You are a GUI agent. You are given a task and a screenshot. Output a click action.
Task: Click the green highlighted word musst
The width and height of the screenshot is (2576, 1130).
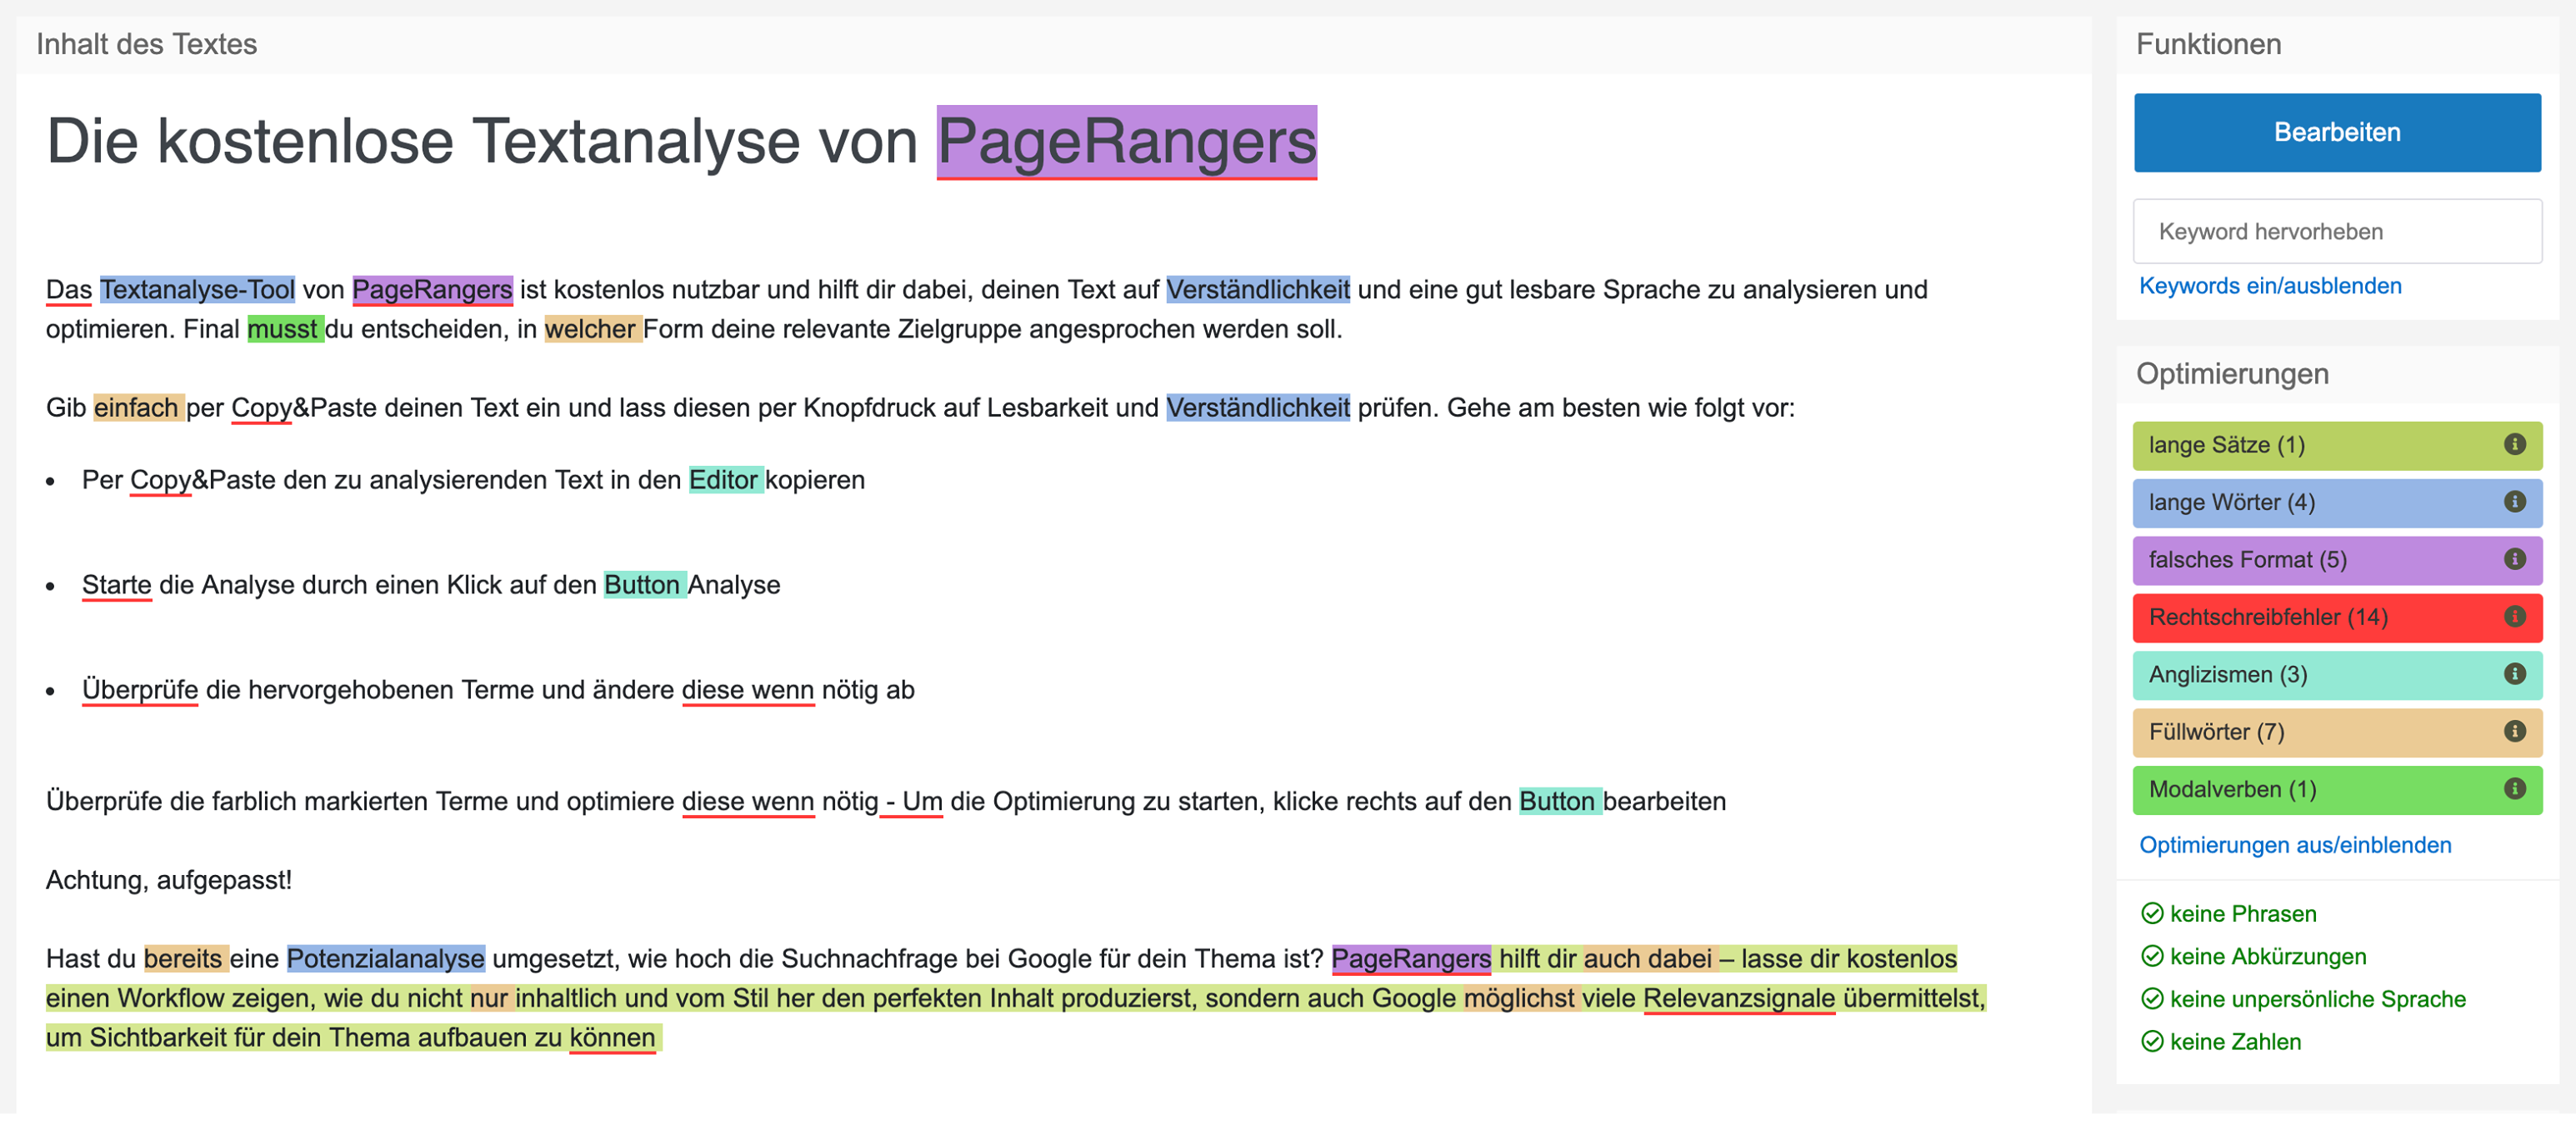click(x=285, y=329)
